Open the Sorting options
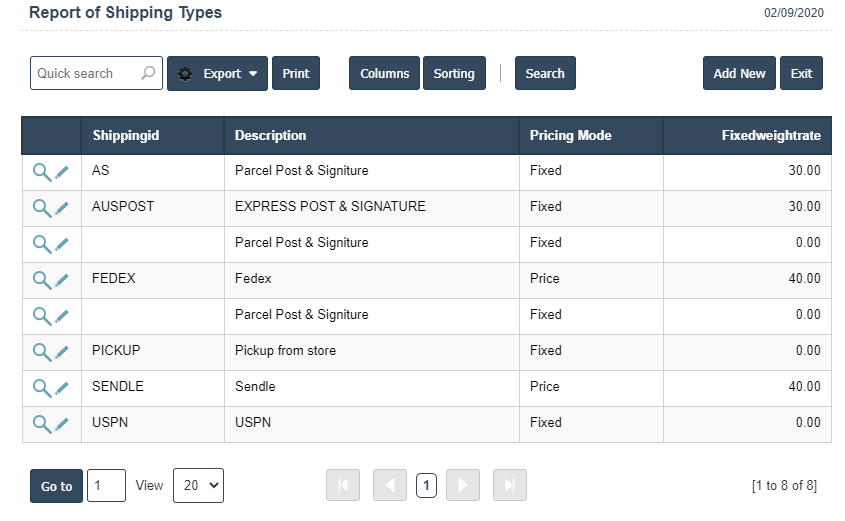Viewport: 845px width, 521px height. [454, 73]
